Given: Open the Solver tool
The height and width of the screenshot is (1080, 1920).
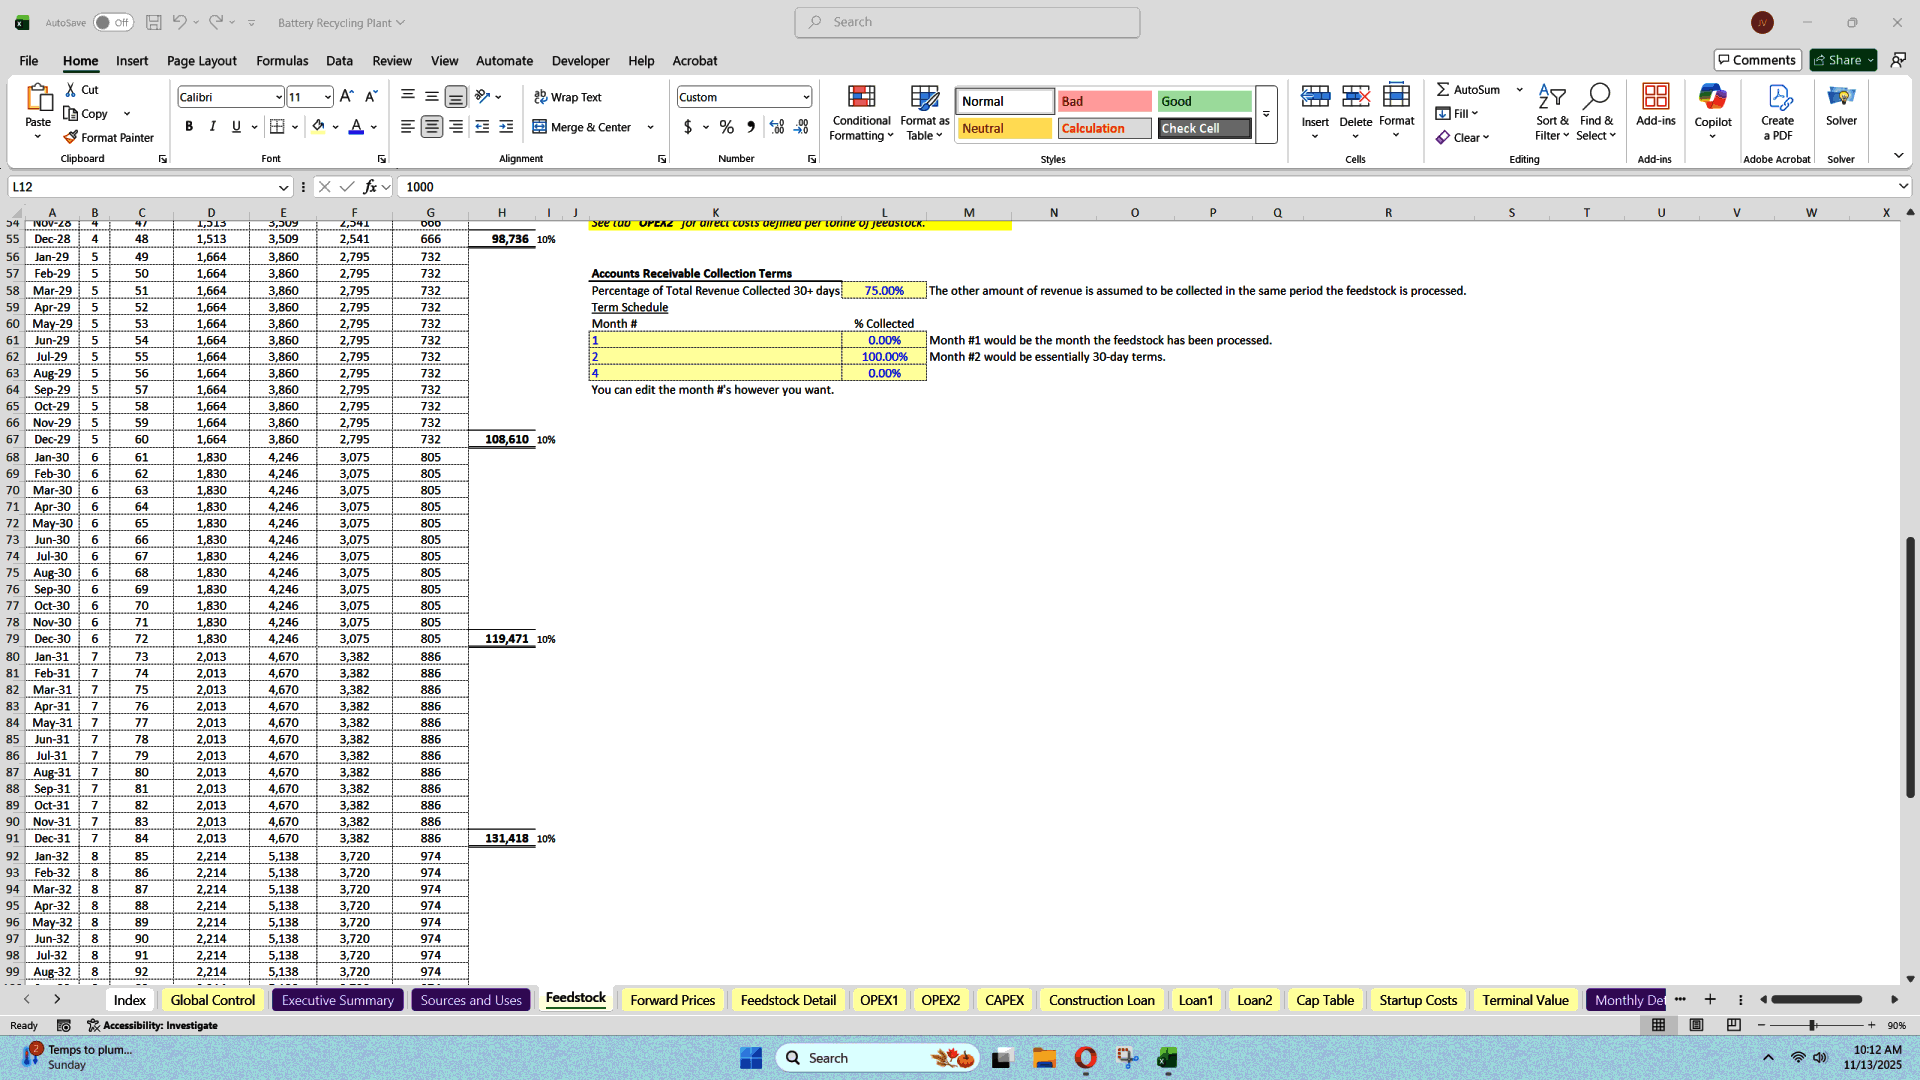Looking at the screenshot, I should 1841,105.
